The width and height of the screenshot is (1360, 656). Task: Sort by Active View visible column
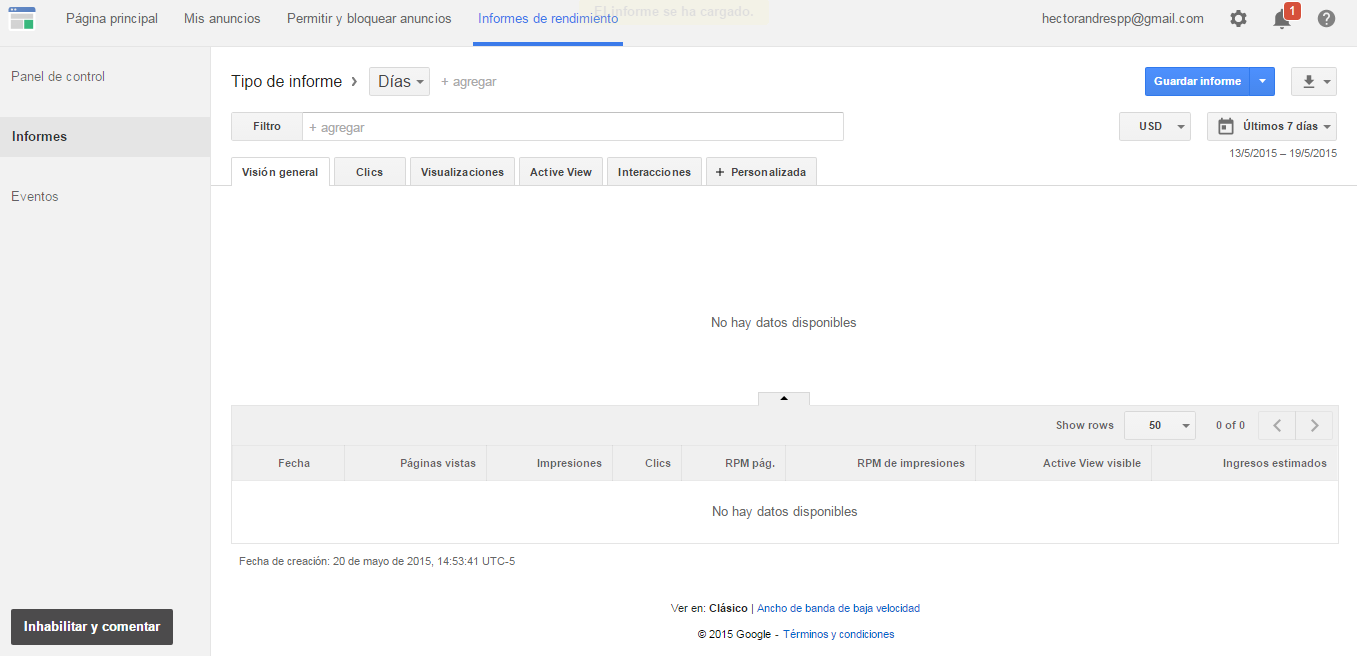1091,463
